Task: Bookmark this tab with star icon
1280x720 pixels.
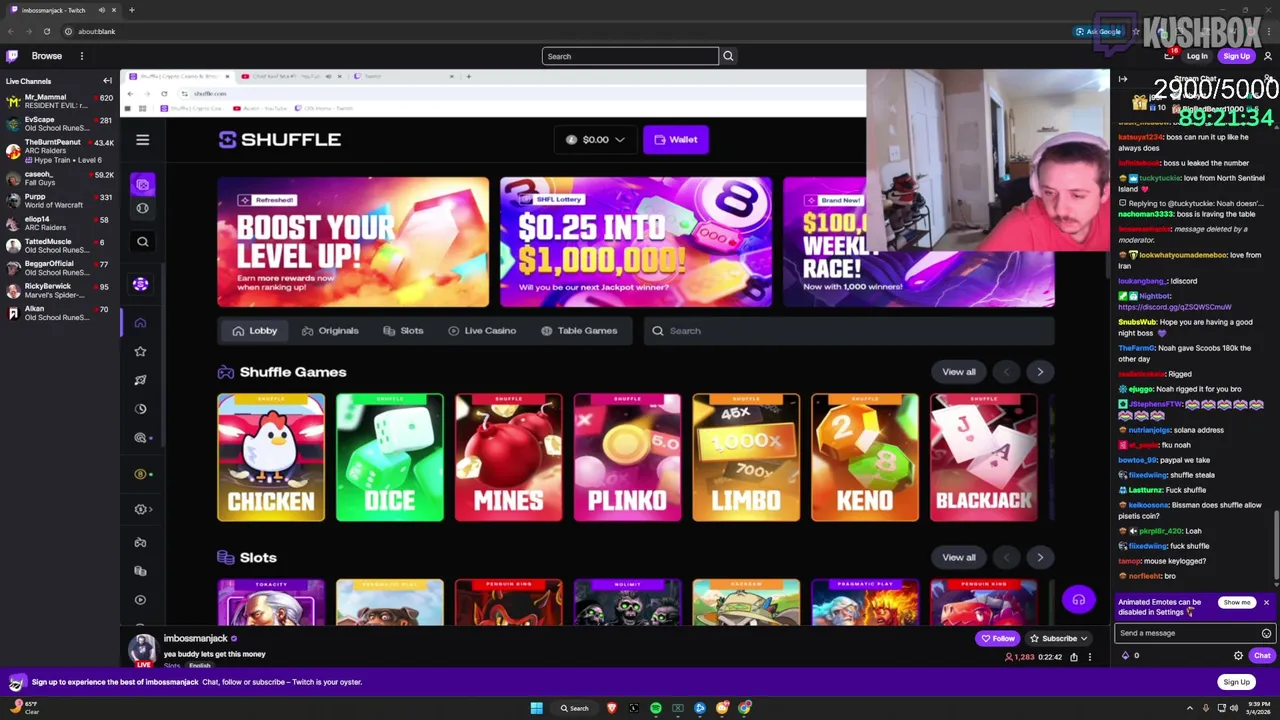Action: [x=1136, y=31]
